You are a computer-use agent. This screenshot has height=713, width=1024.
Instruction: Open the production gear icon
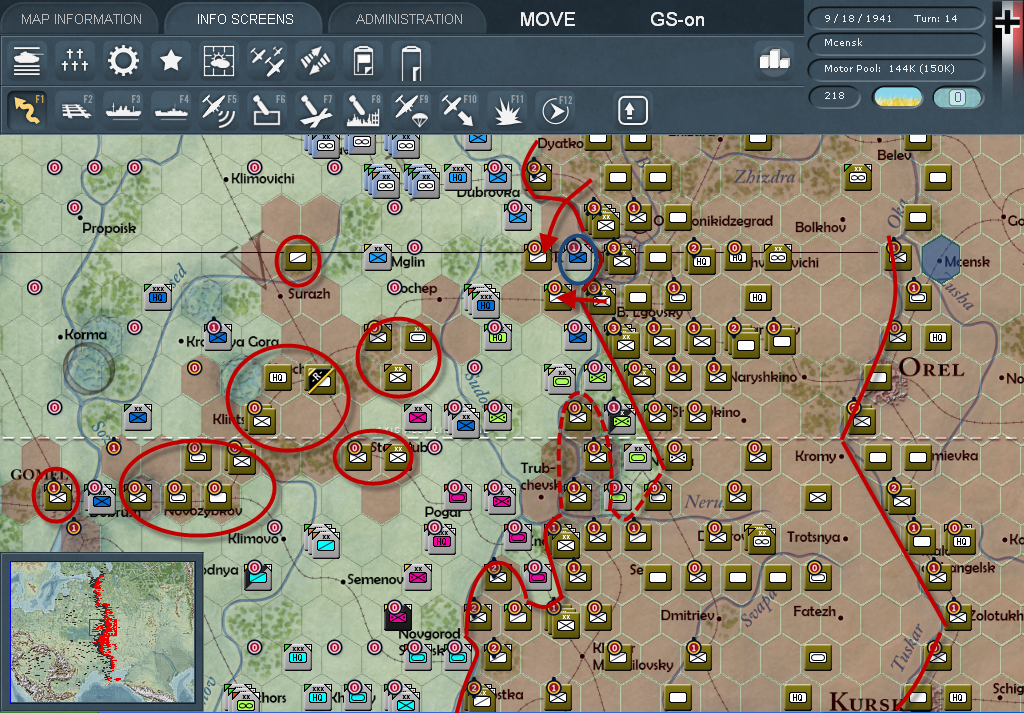123,61
